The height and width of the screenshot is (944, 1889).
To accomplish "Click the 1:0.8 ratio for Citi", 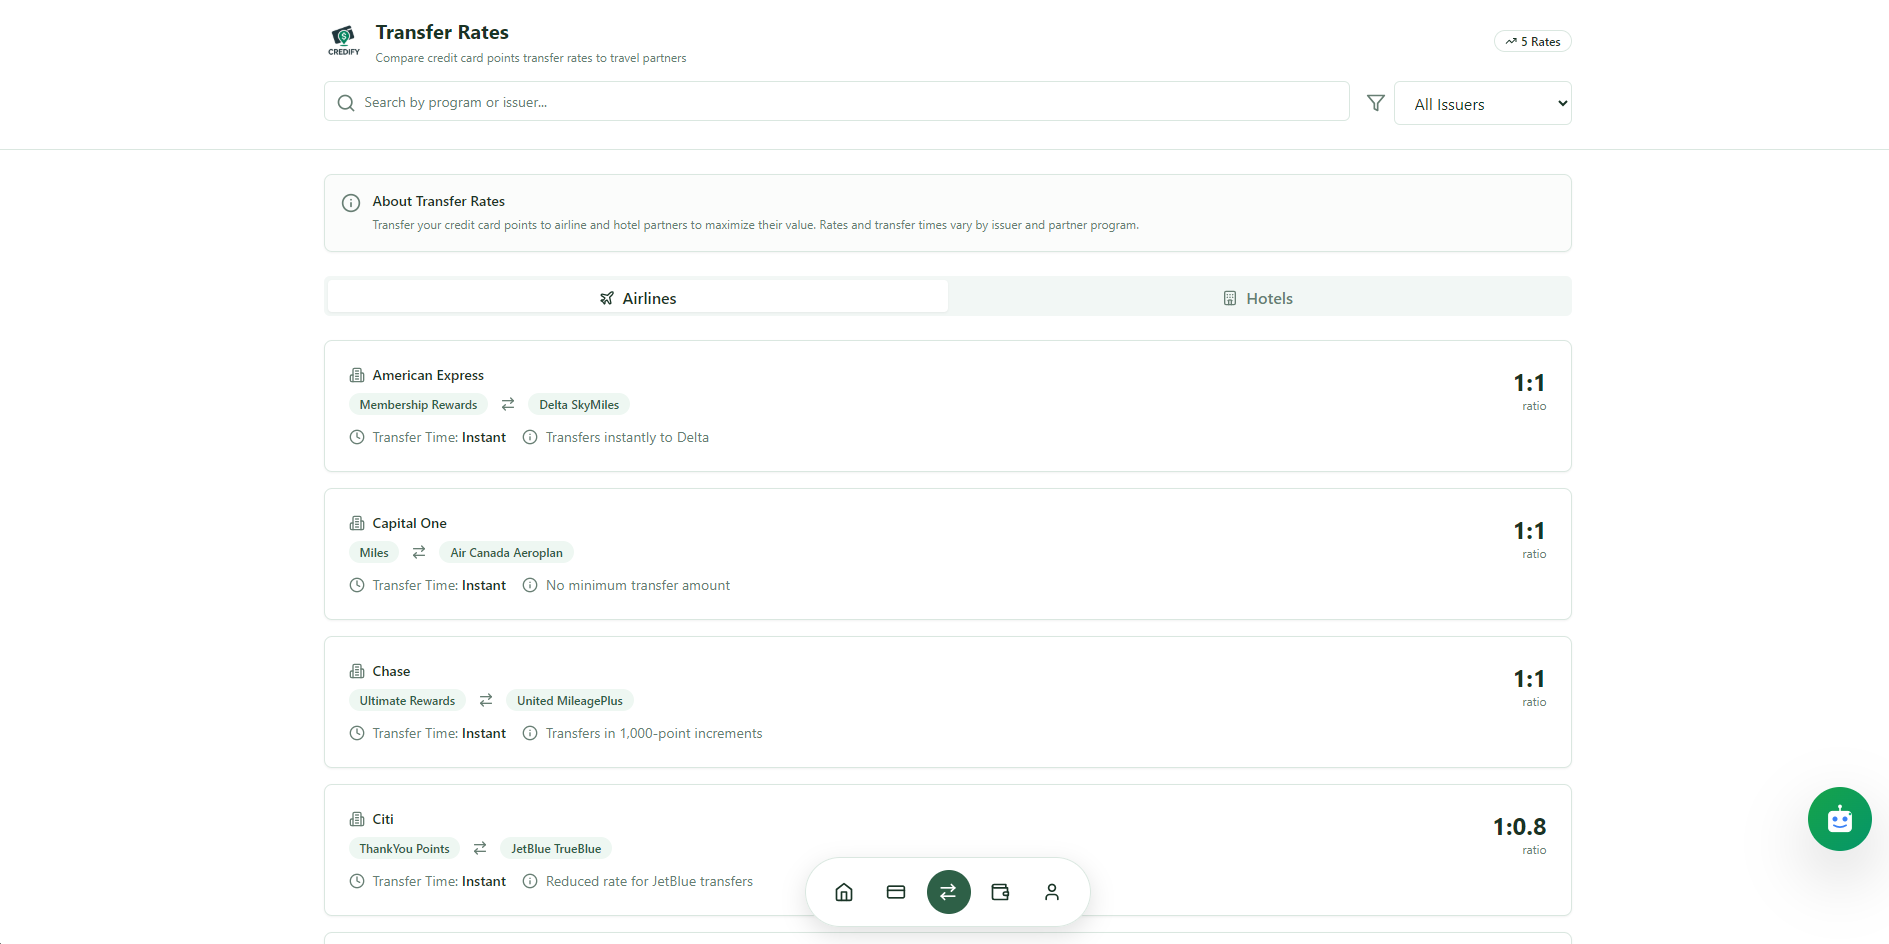I will [1520, 827].
